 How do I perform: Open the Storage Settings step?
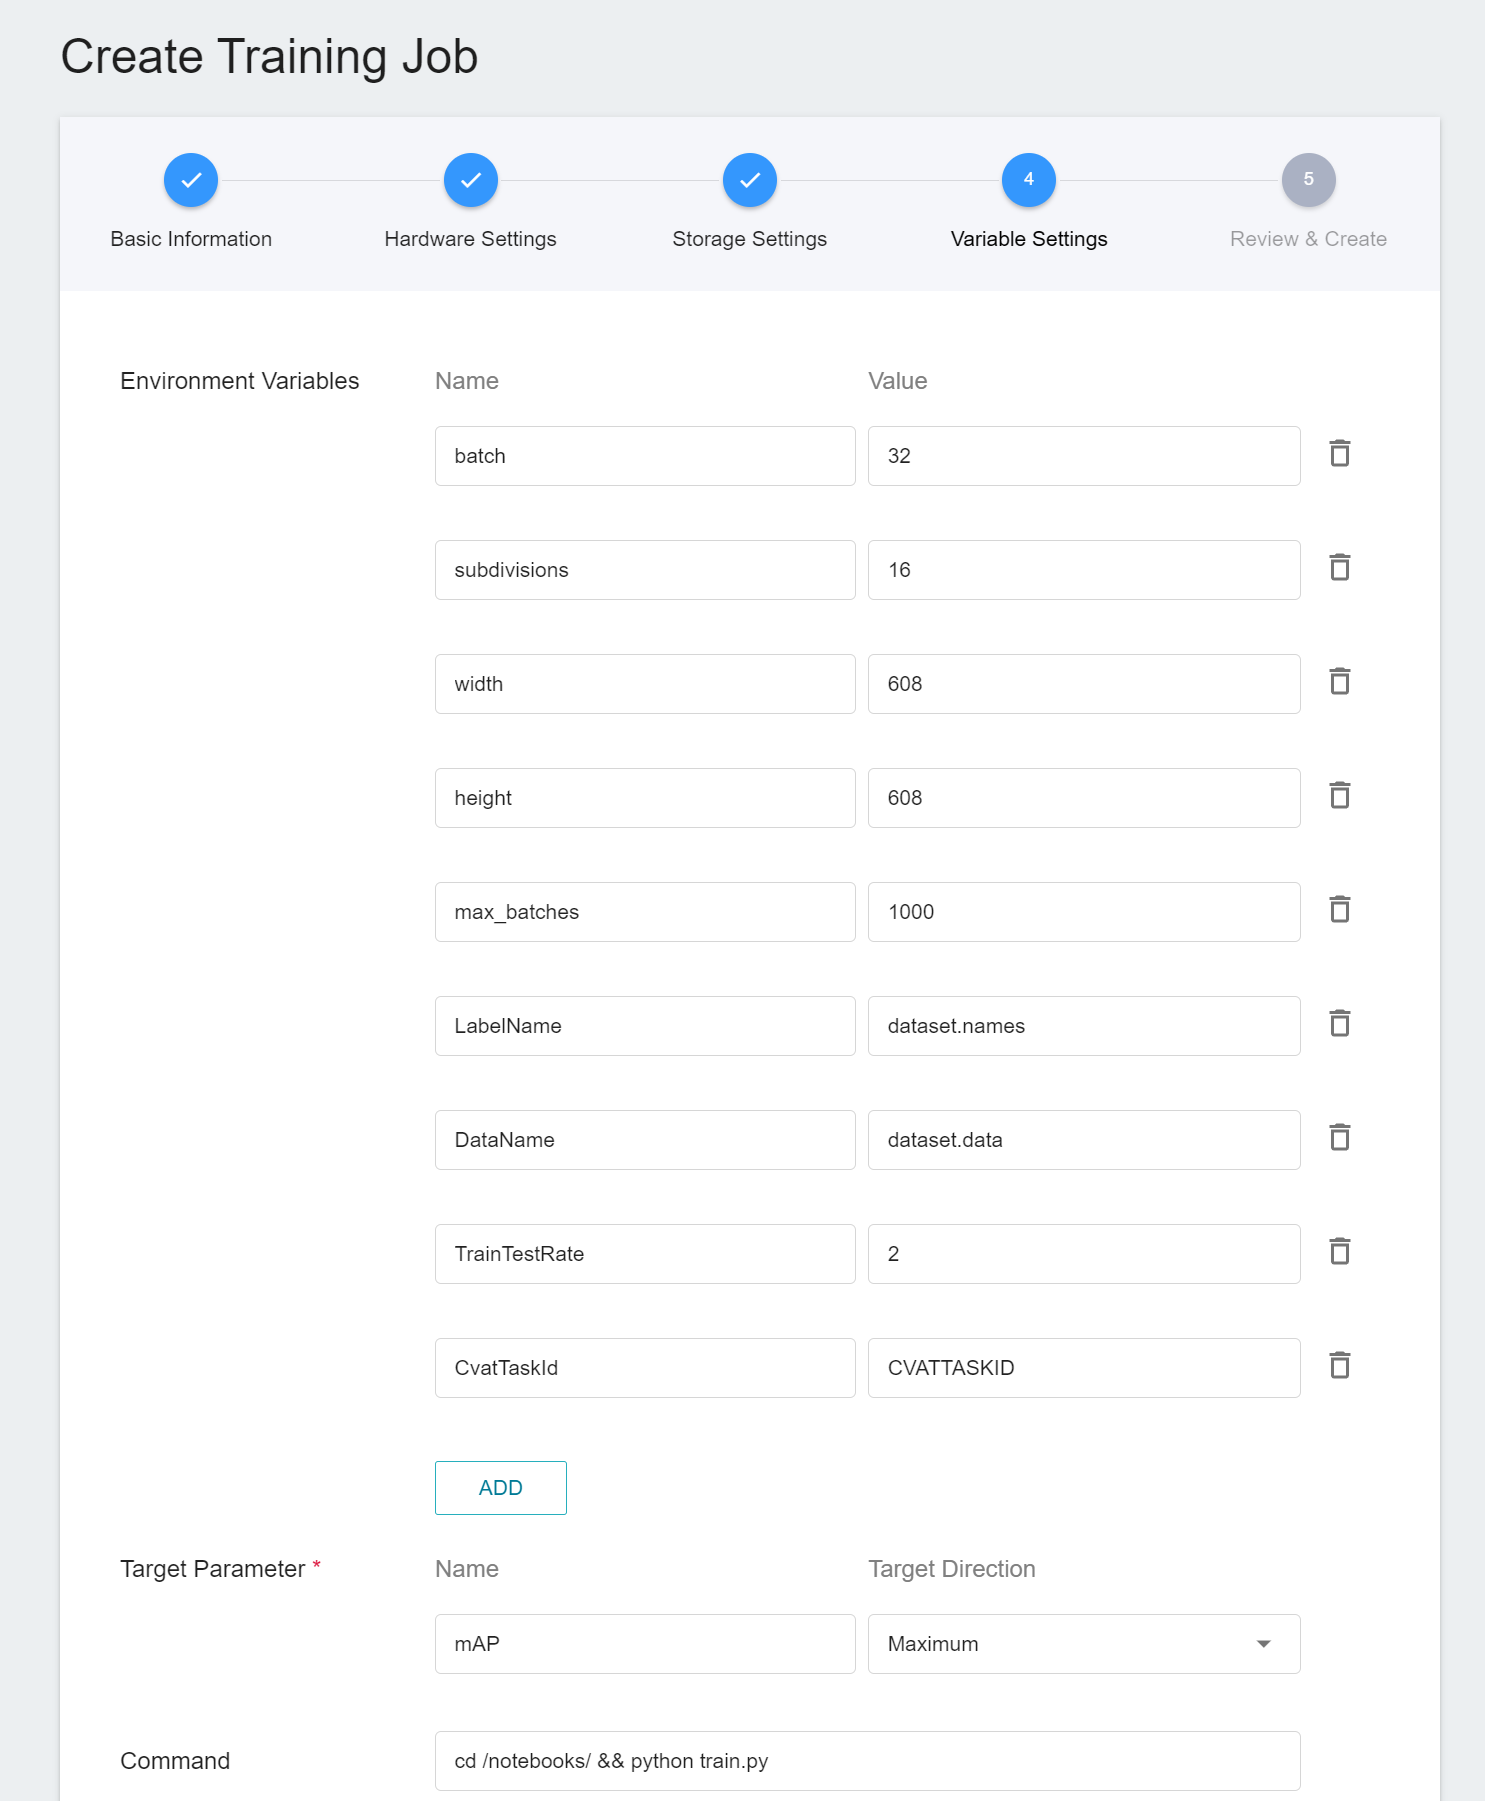coord(750,181)
